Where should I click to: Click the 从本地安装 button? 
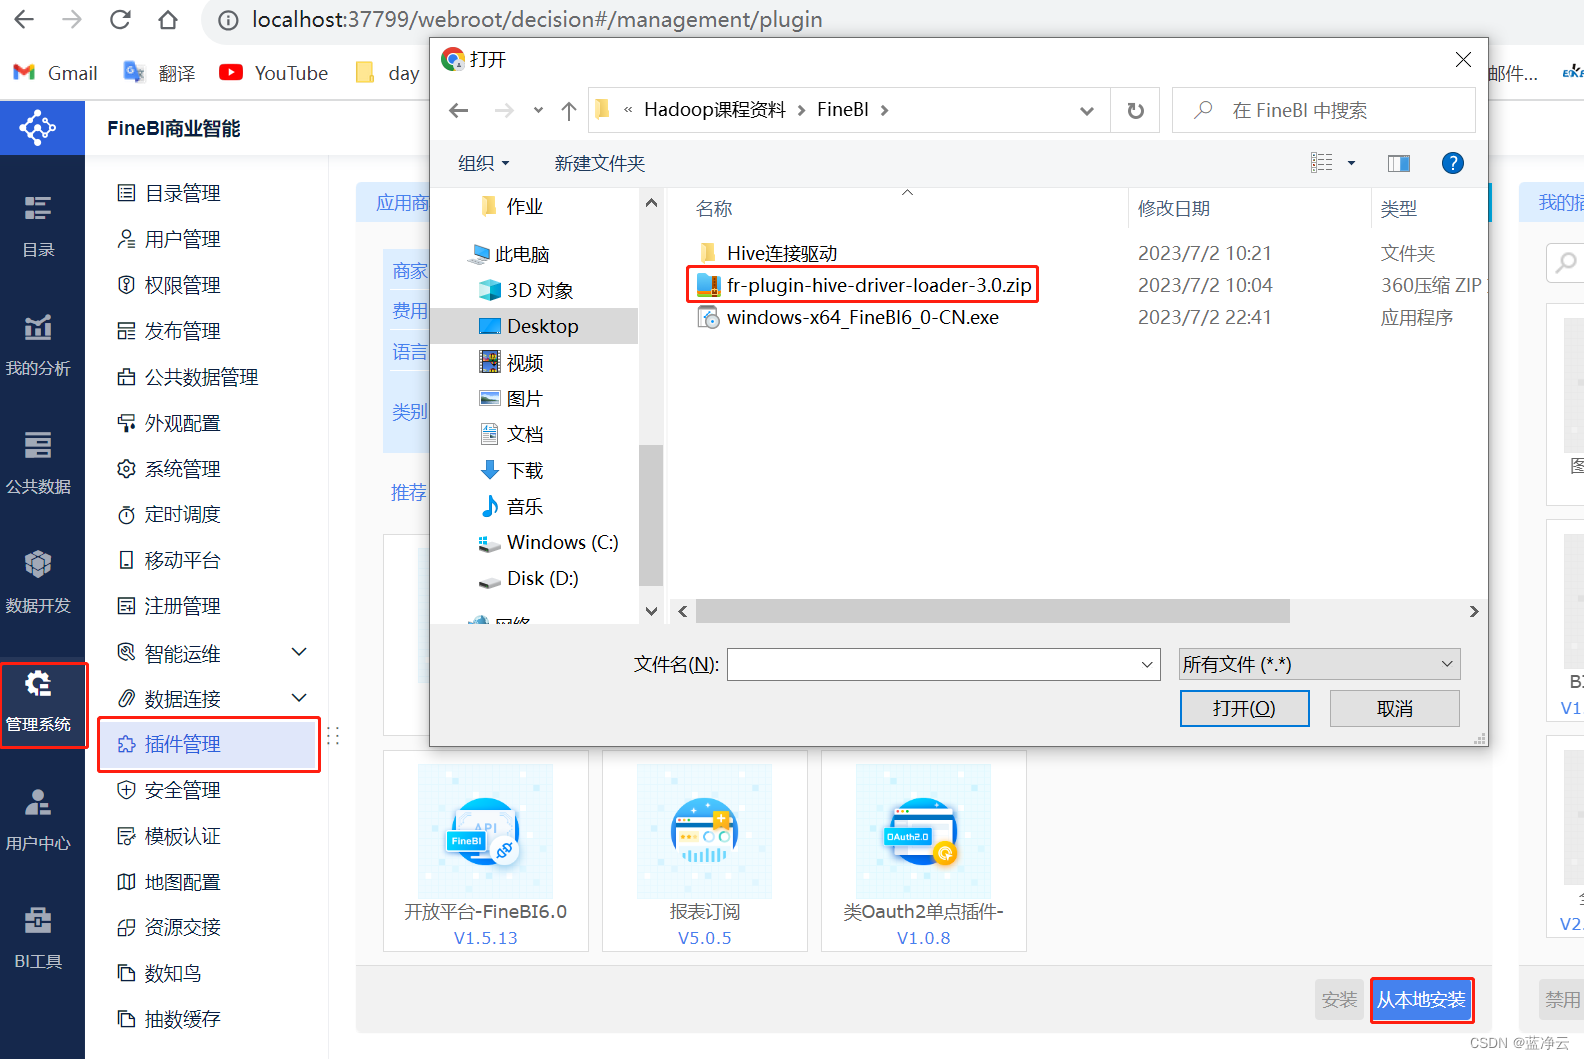[x=1421, y=999]
